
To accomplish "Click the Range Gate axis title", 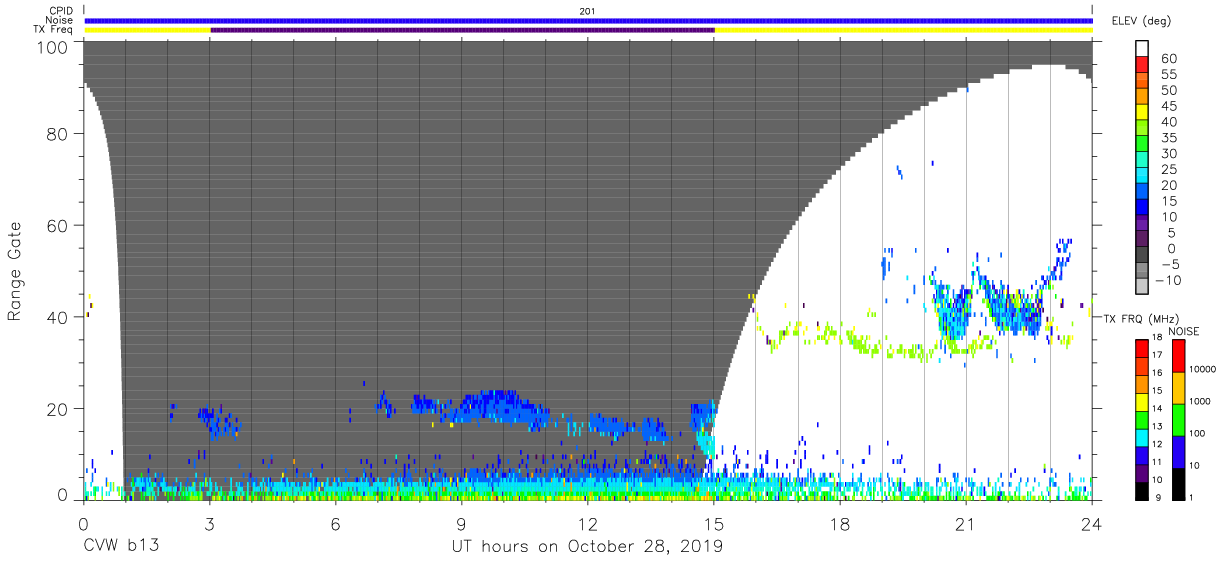I will coord(15,272).
